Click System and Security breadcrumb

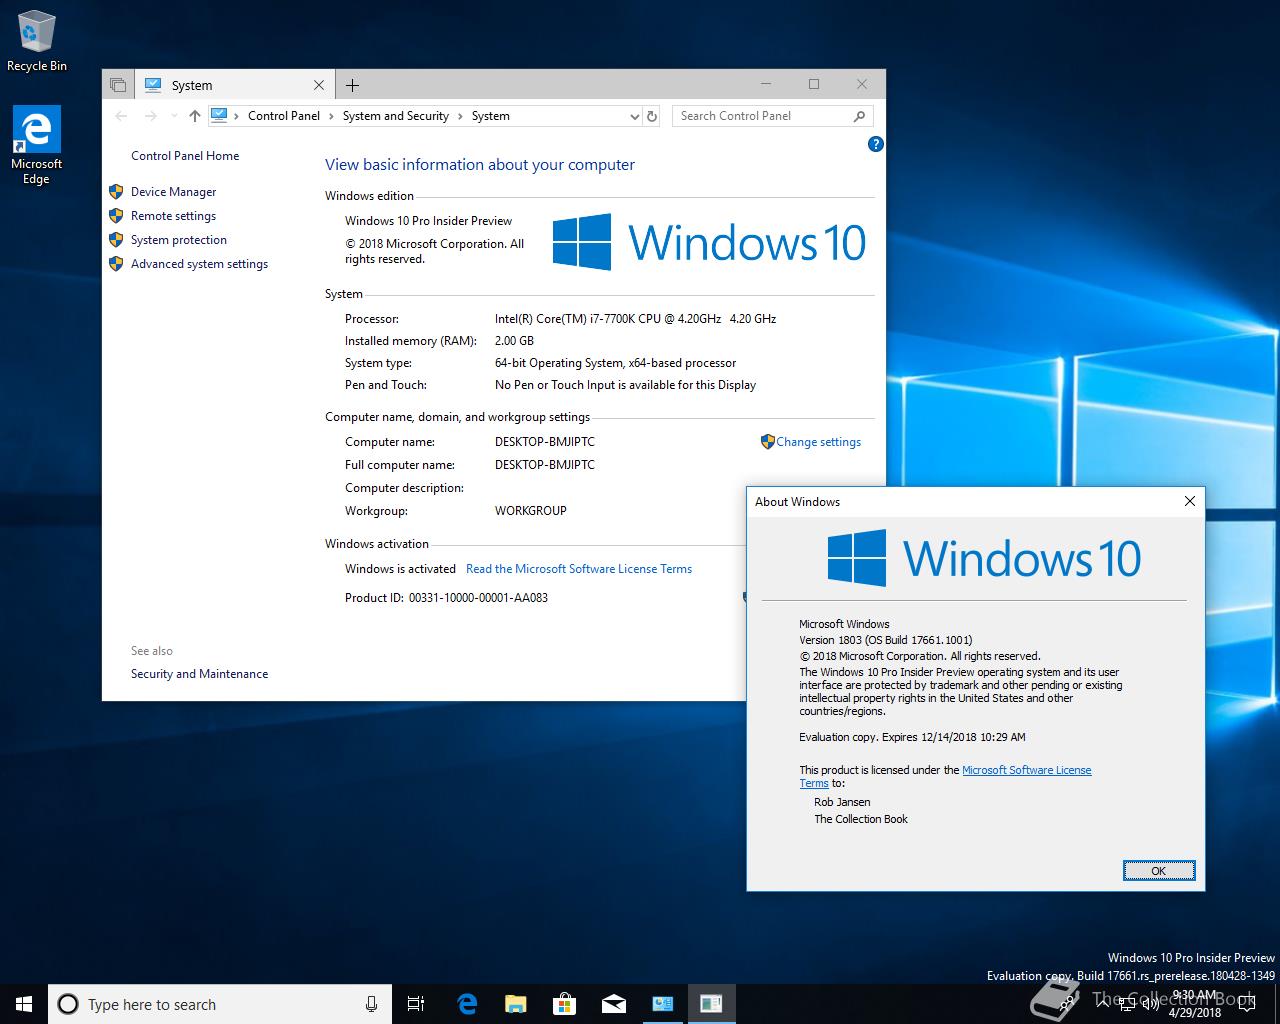pyautogui.click(x=396, y=116)
